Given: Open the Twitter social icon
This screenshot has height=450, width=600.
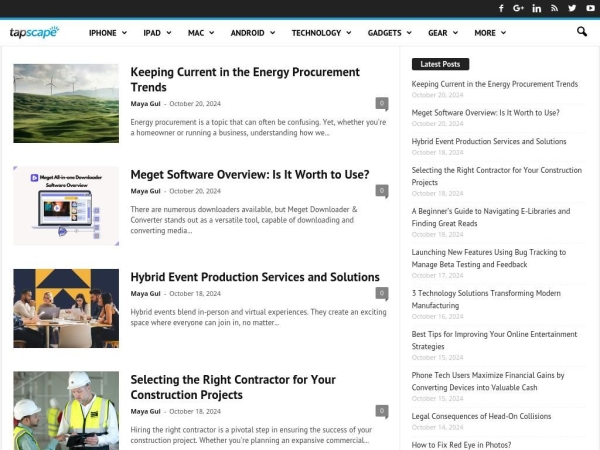Looking at the screenshot, I should [572, 8].
